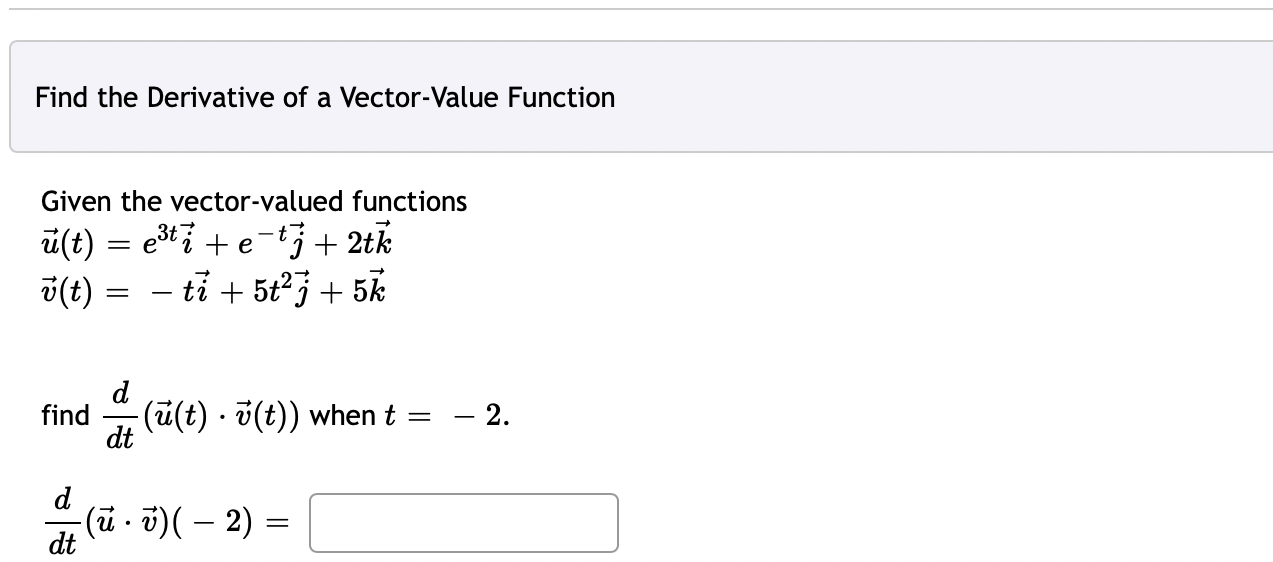Image resolution: width=1273 pixels, height=562 pixels.
Task: Click the d/dt fraction in the 'find' line
Action: [x=120, y=417]
